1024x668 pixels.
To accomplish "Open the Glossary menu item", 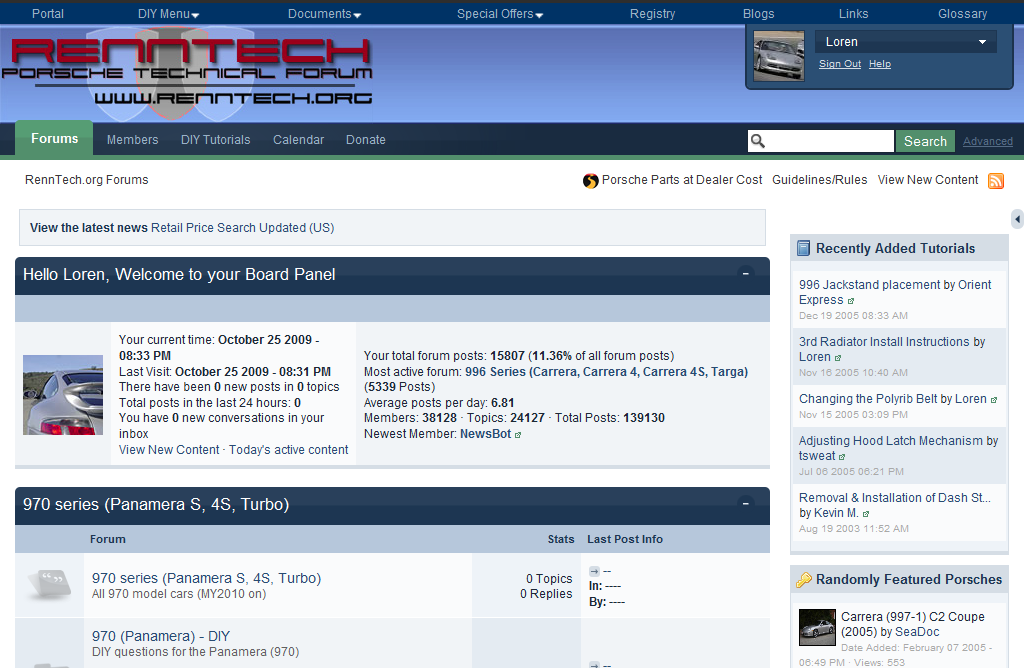I will tap(963, 14).
